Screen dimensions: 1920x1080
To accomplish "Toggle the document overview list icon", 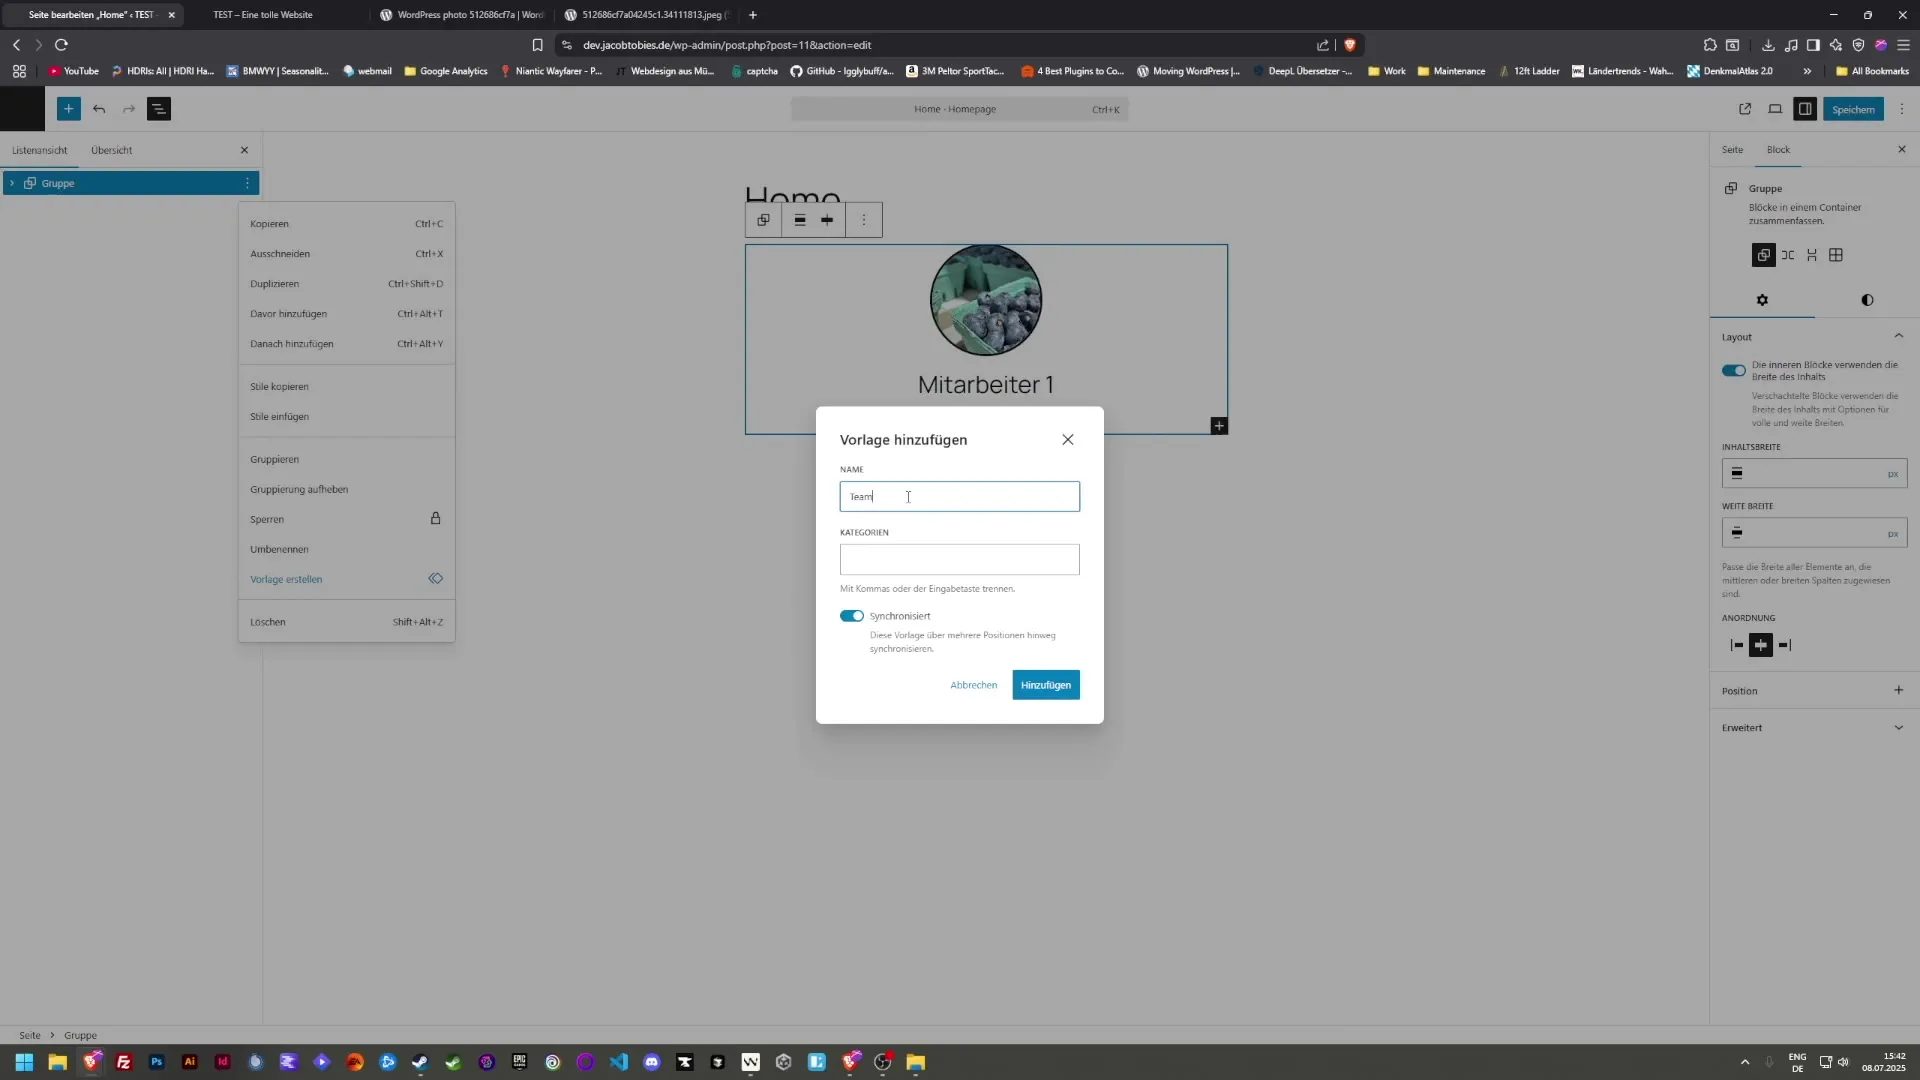I will coord(159,109).
